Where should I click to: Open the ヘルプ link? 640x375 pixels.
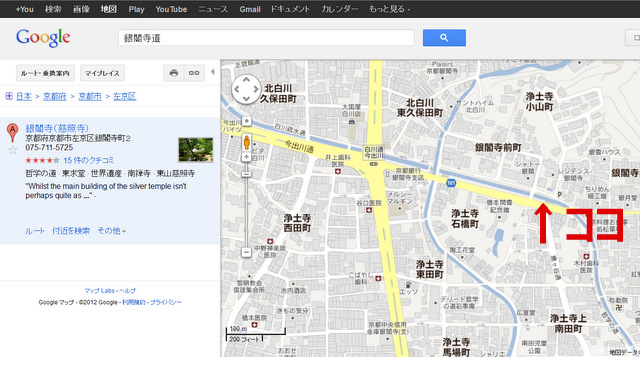(x=127, y=291)
